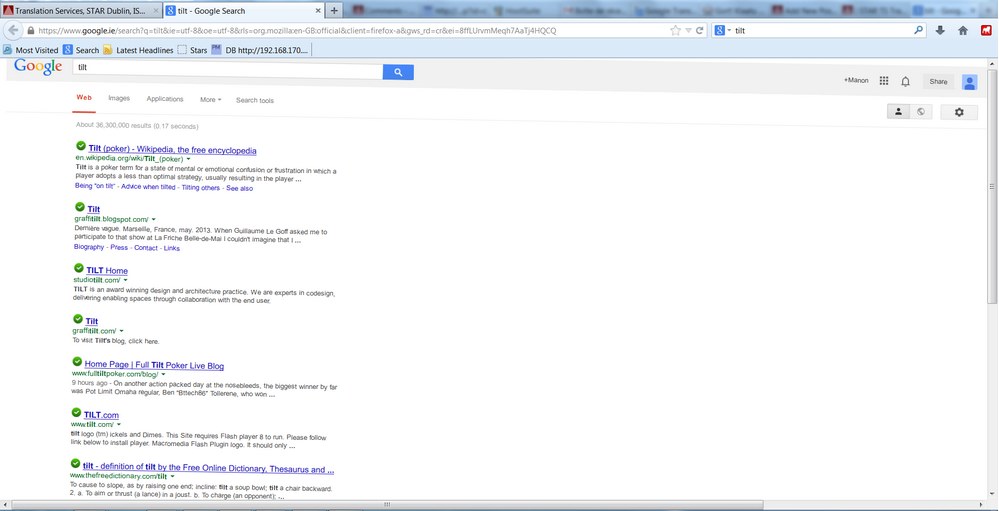Switch to Images results tab
The image size is (999, 511).
pos(119,98)
